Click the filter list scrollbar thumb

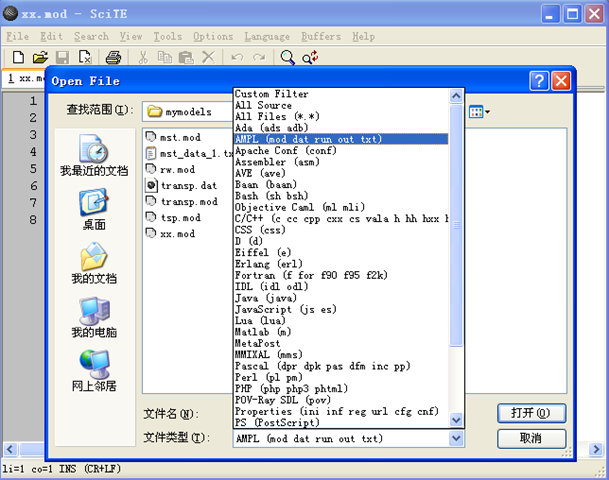pos(456,225)
